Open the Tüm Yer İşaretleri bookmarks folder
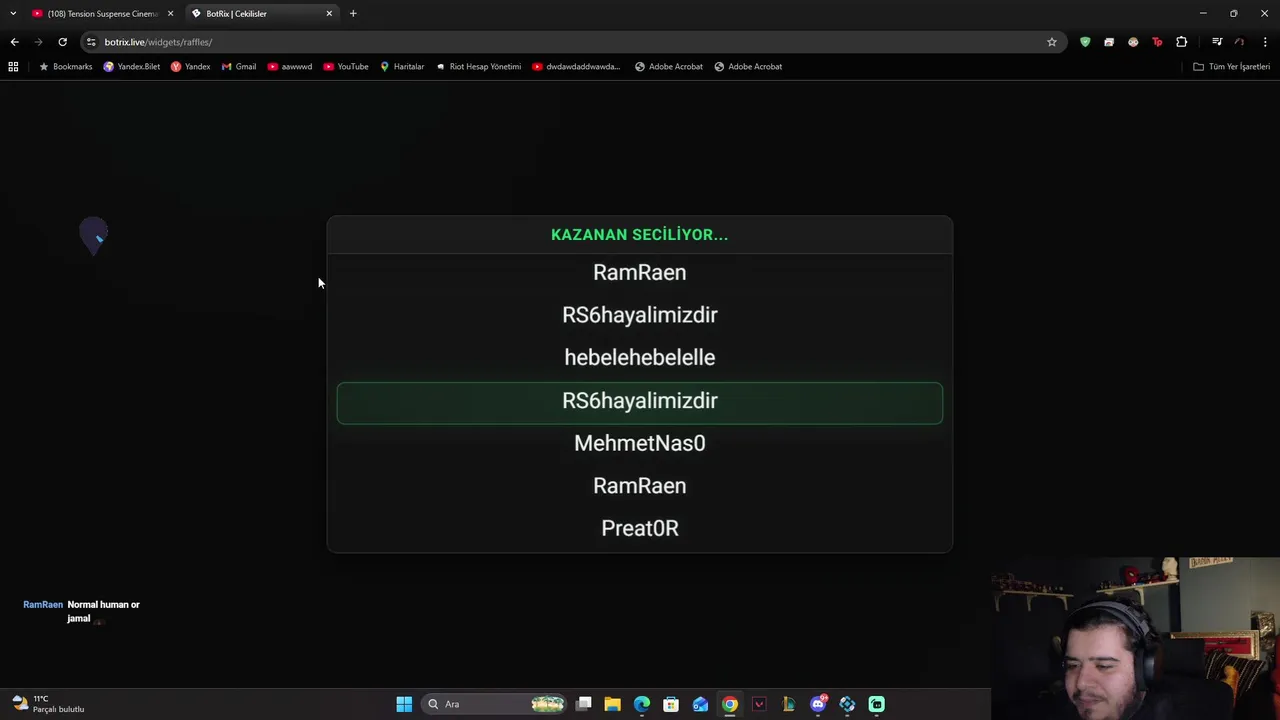1280x720 pixels. click(x=1232, y=66)
